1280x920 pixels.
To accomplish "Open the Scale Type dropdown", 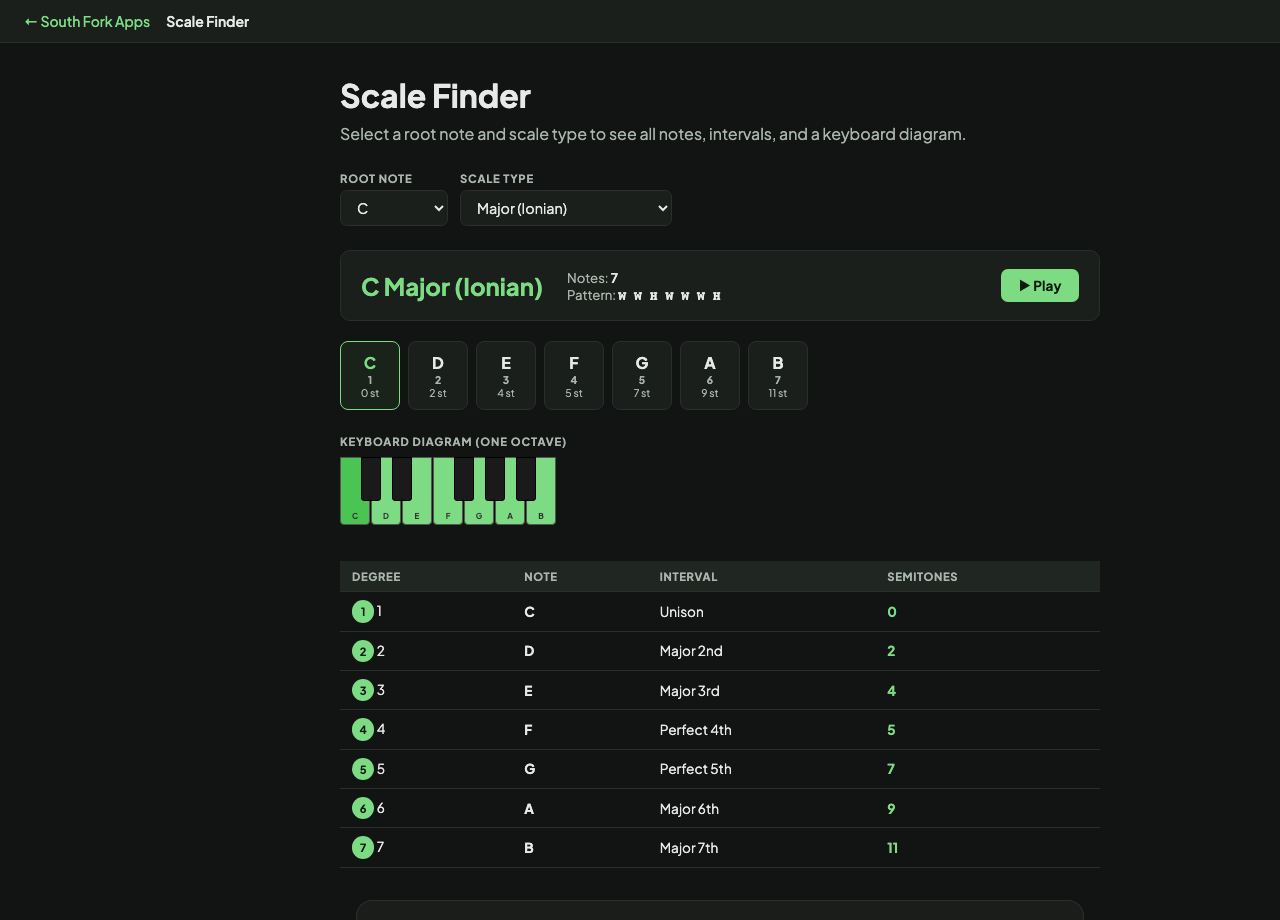I will (566, 208).
